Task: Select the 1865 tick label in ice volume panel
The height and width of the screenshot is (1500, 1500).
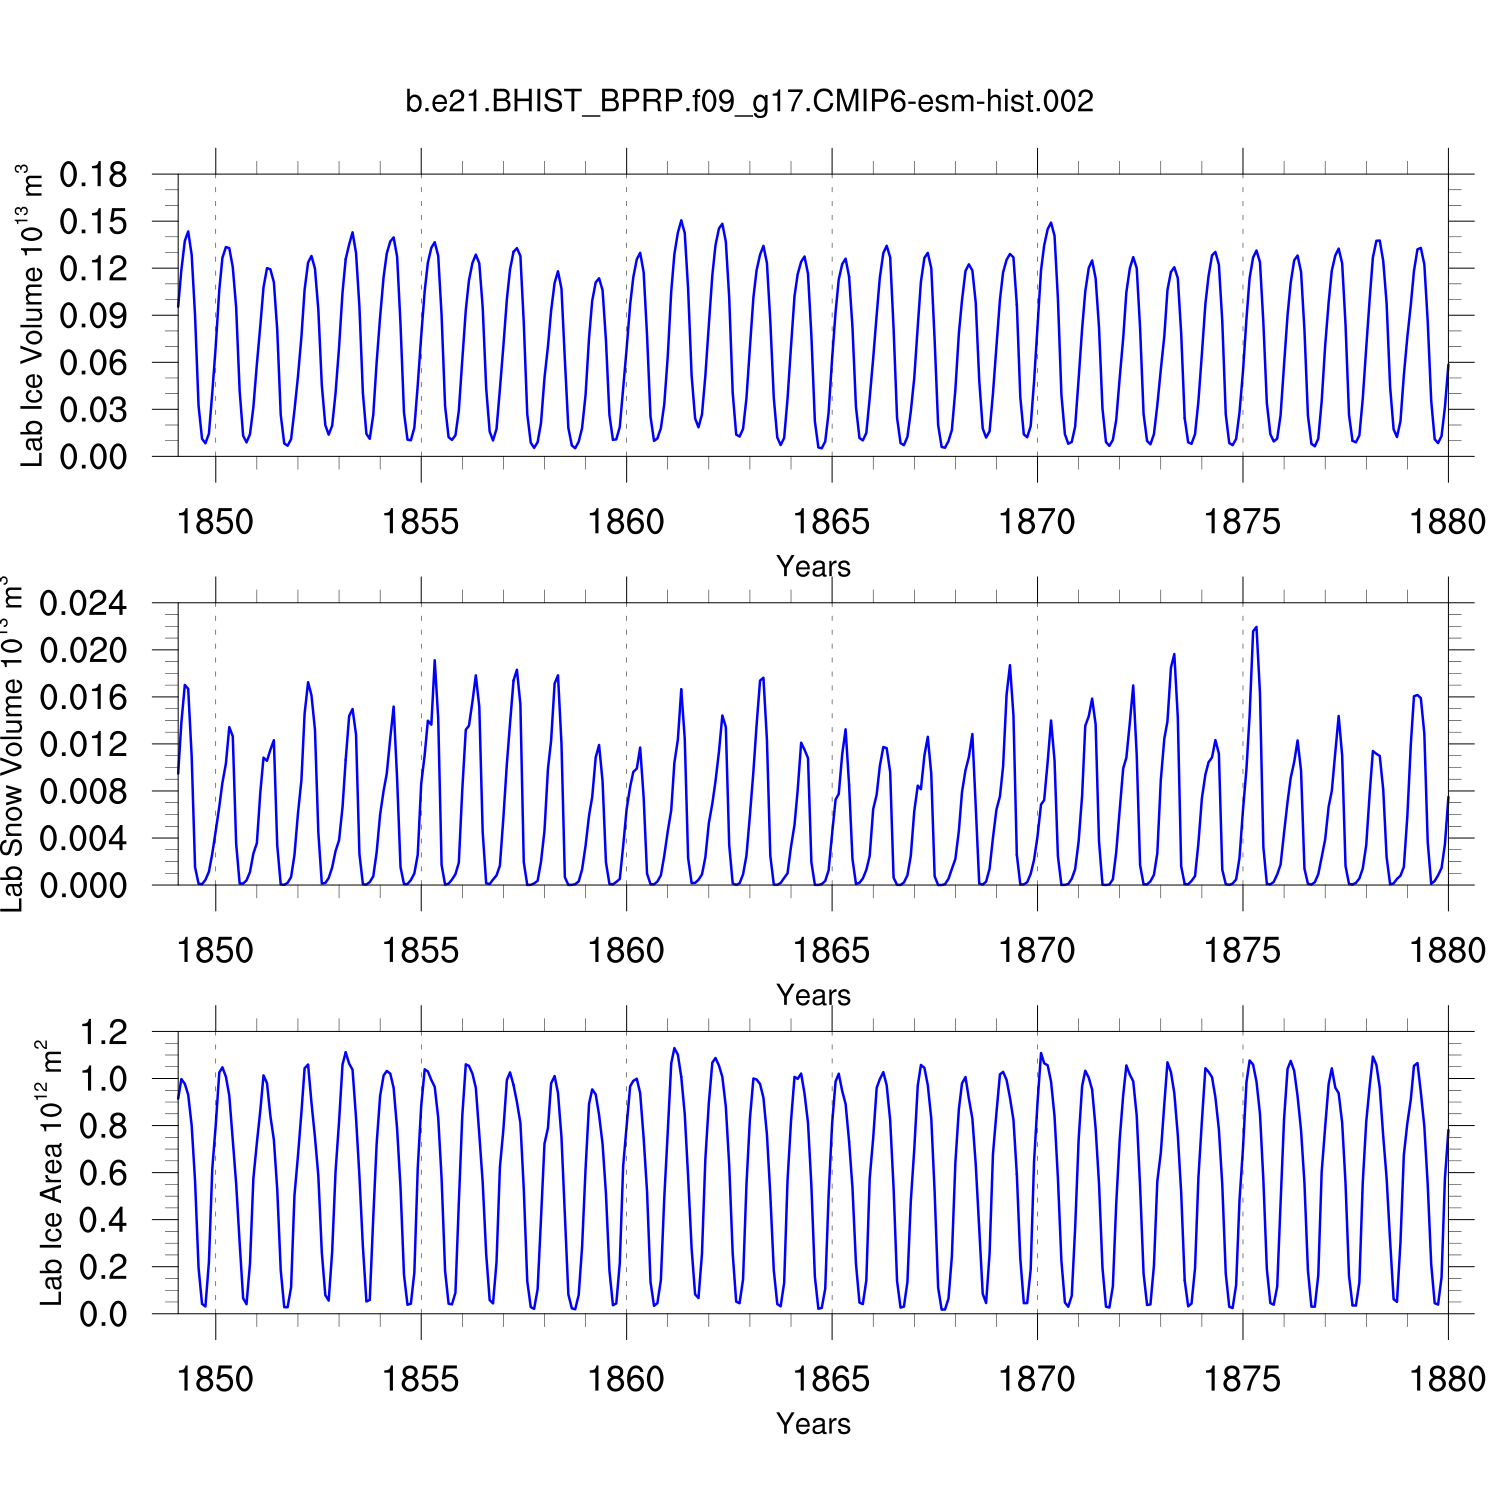Action: click(x=831, y=522)
